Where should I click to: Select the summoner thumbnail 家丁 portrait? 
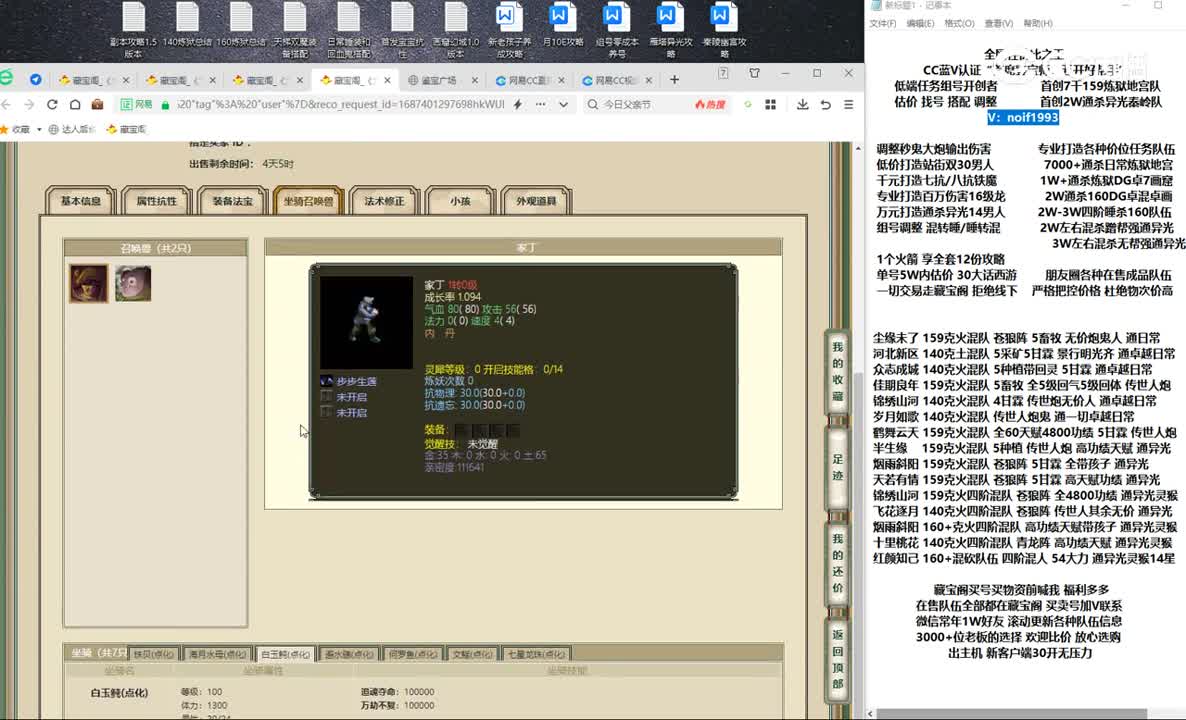pyautogui.click(x=89, y=283)
